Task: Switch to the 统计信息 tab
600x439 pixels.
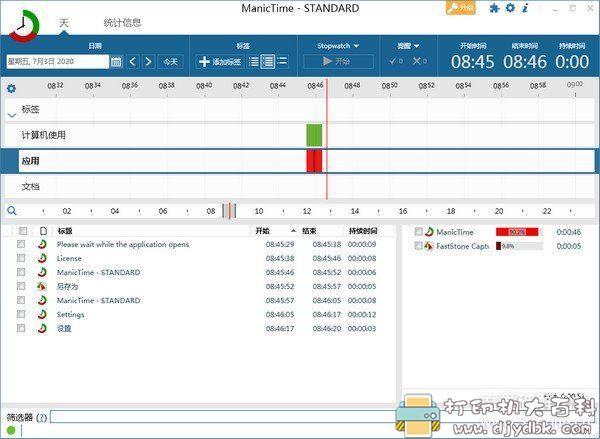Action: 122,23
